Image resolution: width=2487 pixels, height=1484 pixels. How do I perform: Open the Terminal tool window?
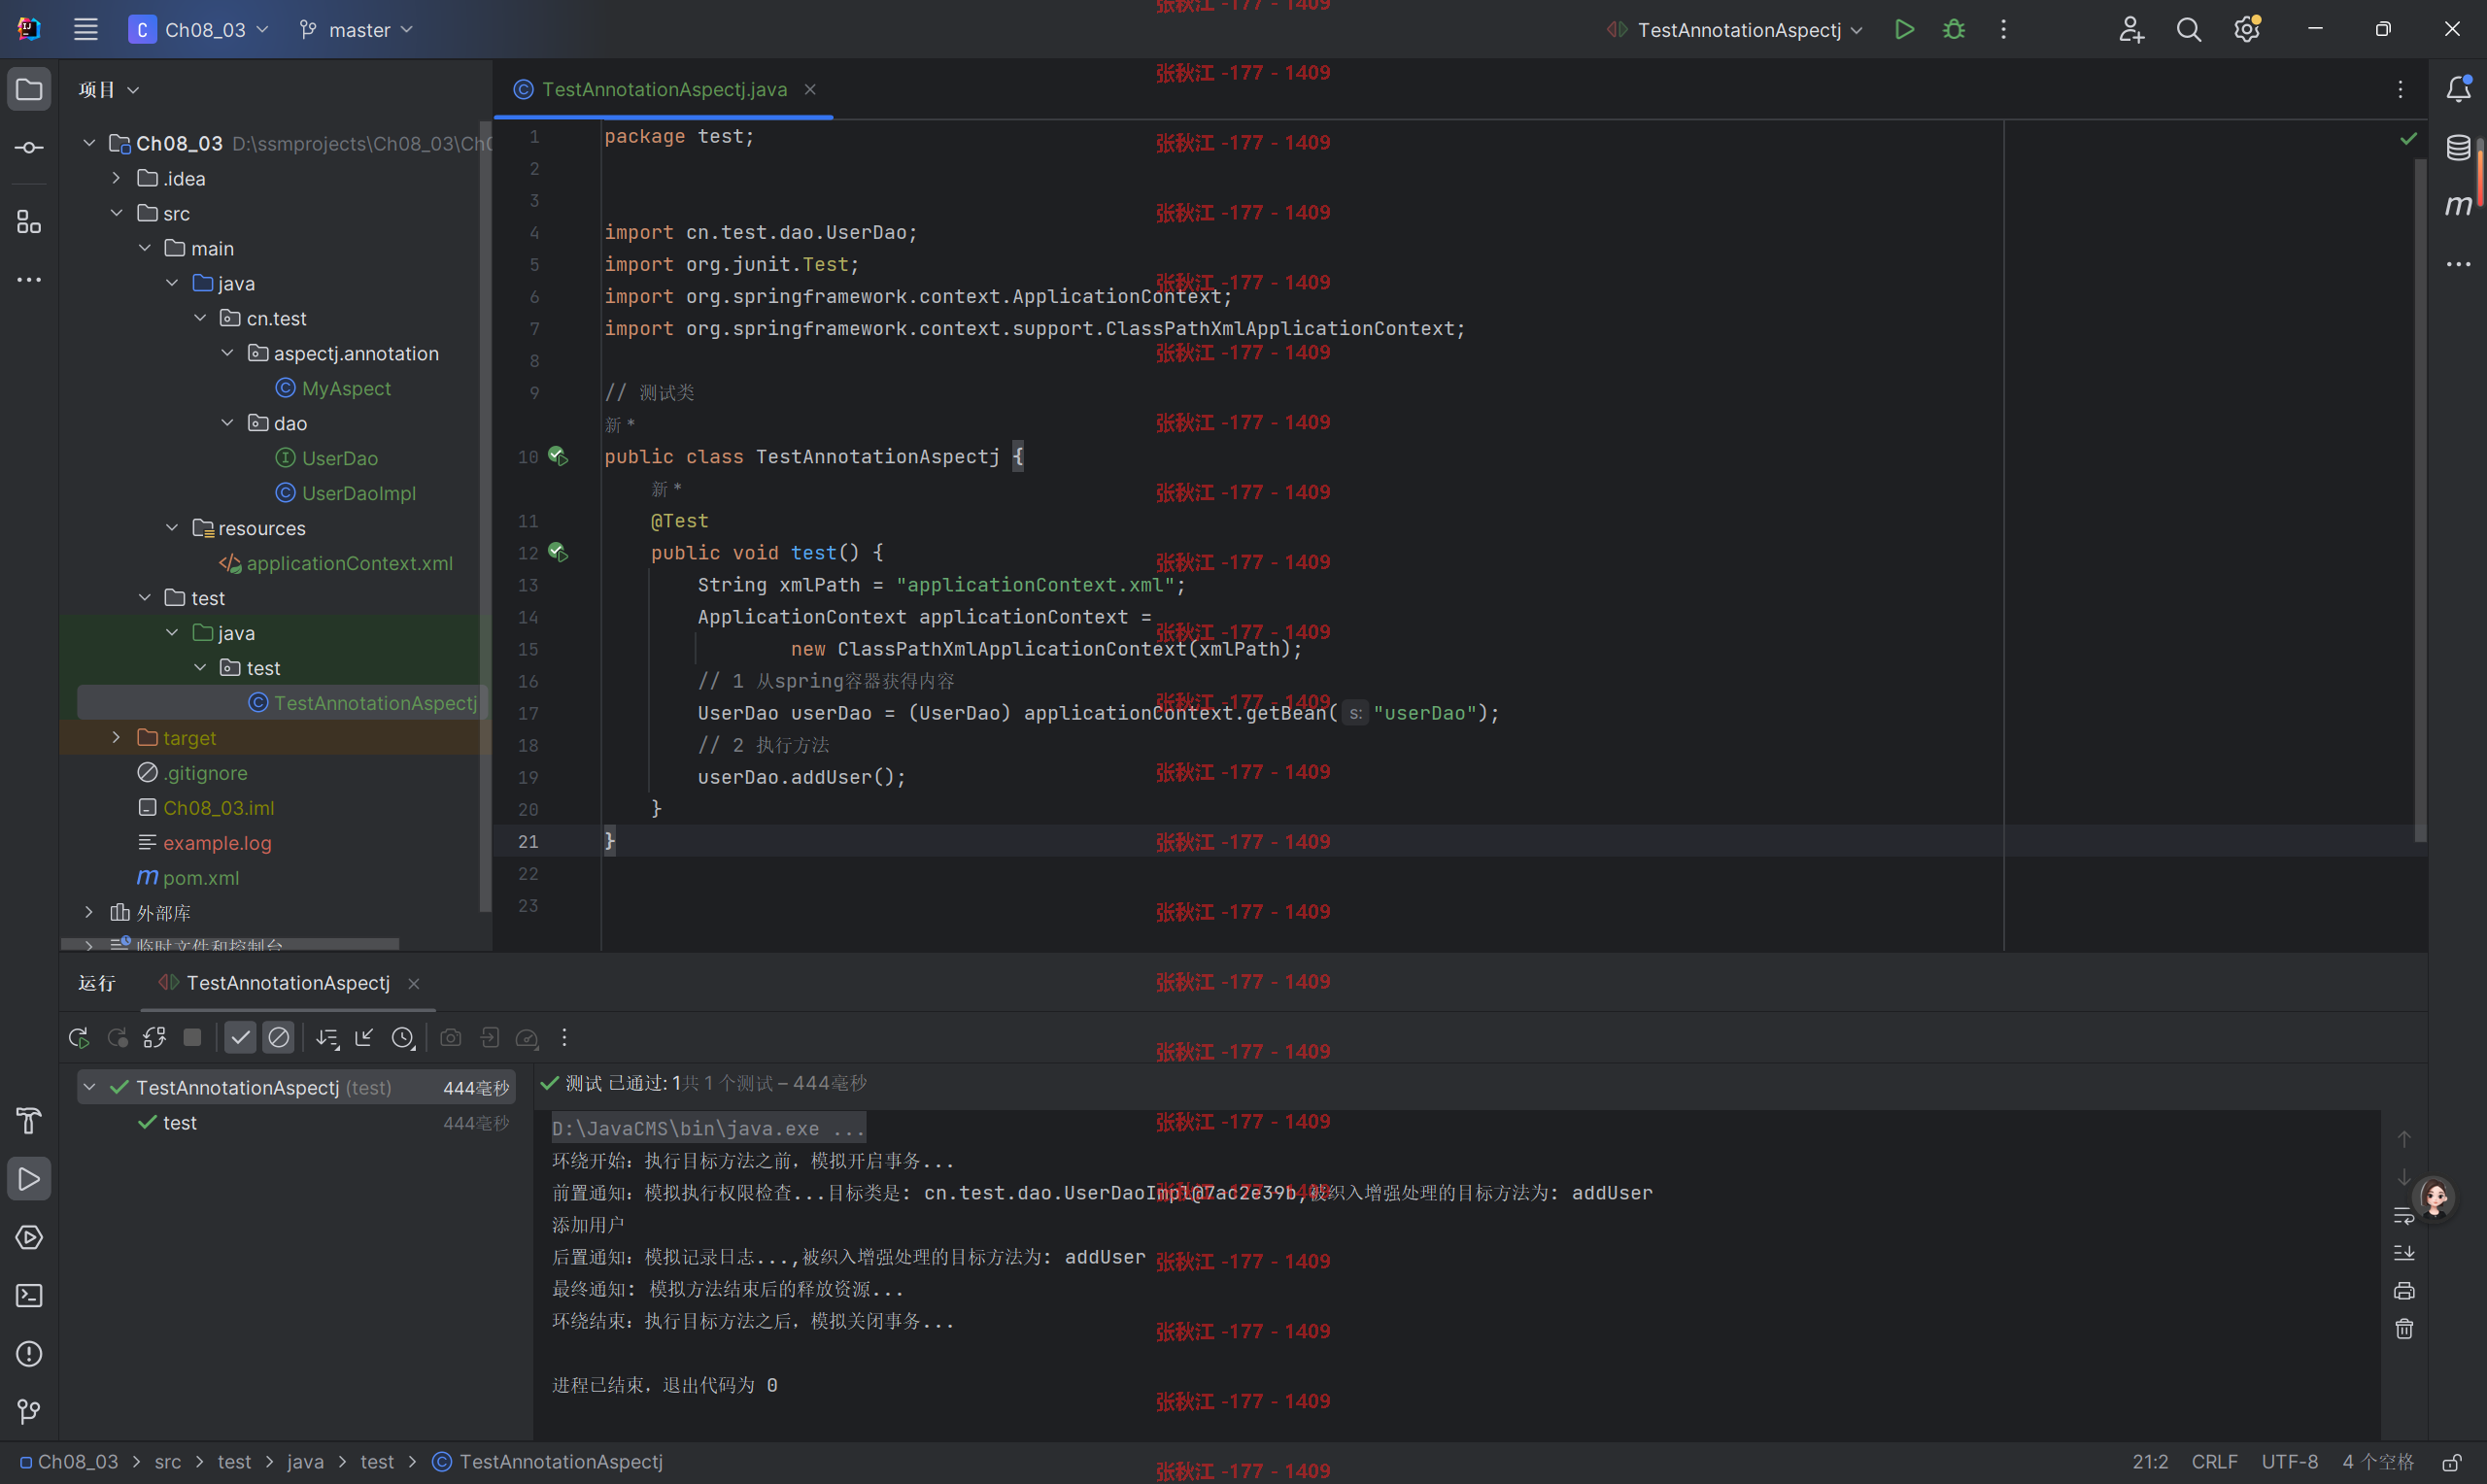click(x=29, y=1295)
